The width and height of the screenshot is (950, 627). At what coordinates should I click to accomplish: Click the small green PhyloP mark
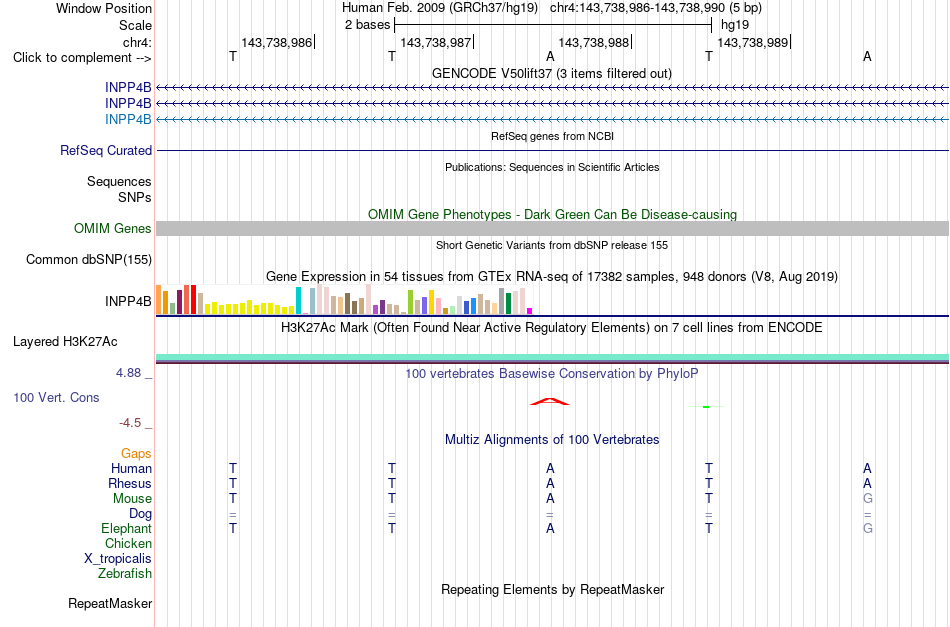[x=706, y=406]
